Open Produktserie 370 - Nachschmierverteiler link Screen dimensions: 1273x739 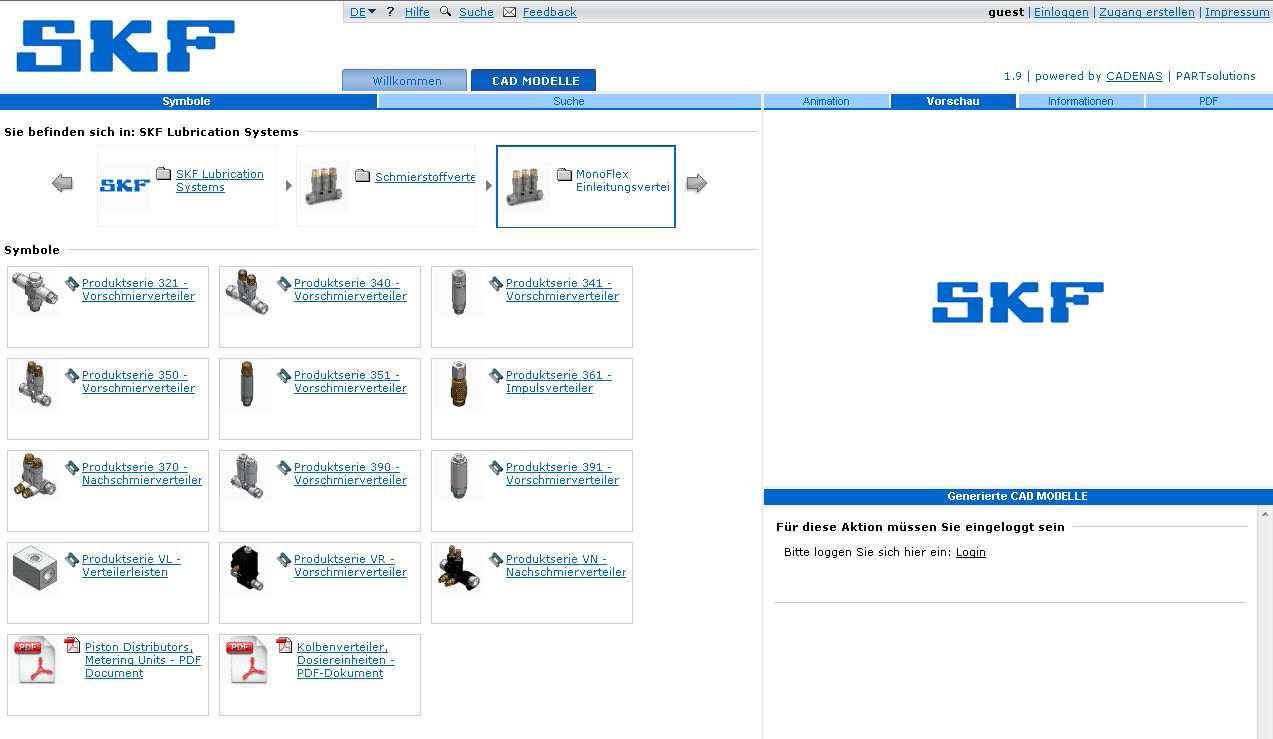click(142, 474)
